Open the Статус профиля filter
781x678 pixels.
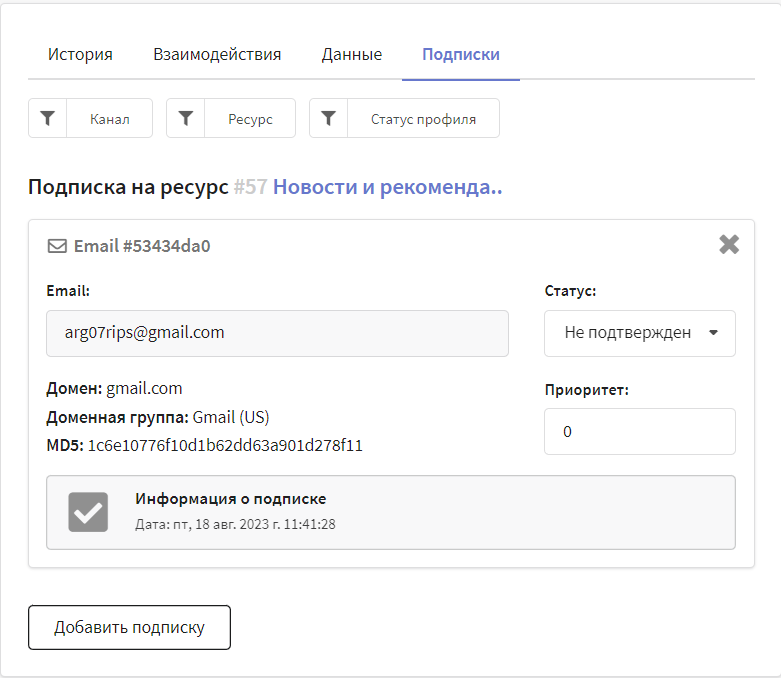tap(423, 118)
